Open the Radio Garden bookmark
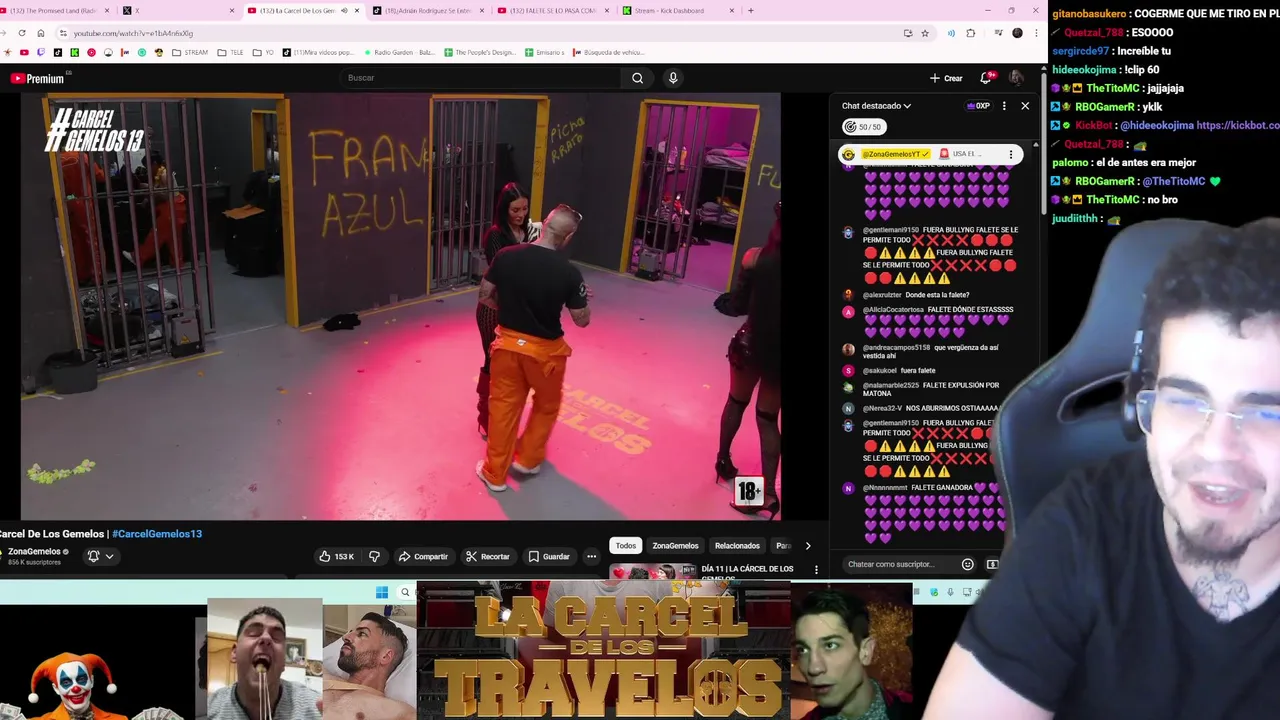 pos(398,52)
